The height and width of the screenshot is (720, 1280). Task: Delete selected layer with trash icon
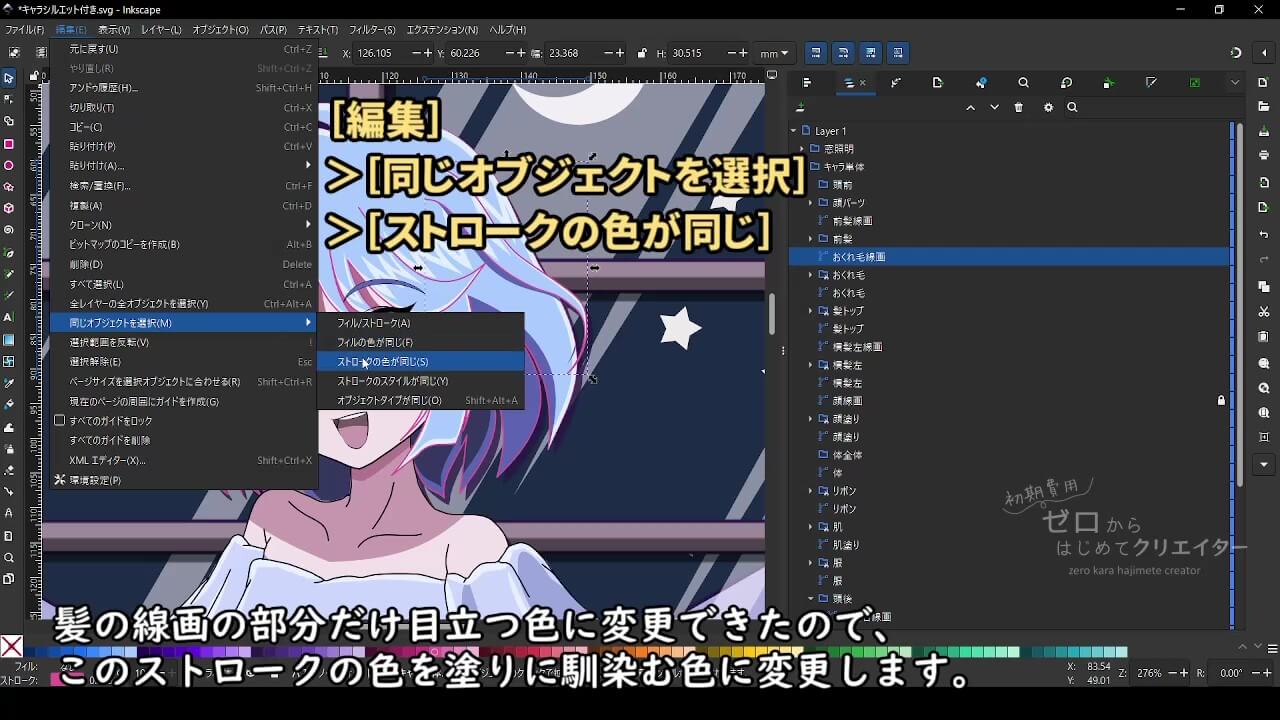1019,108
